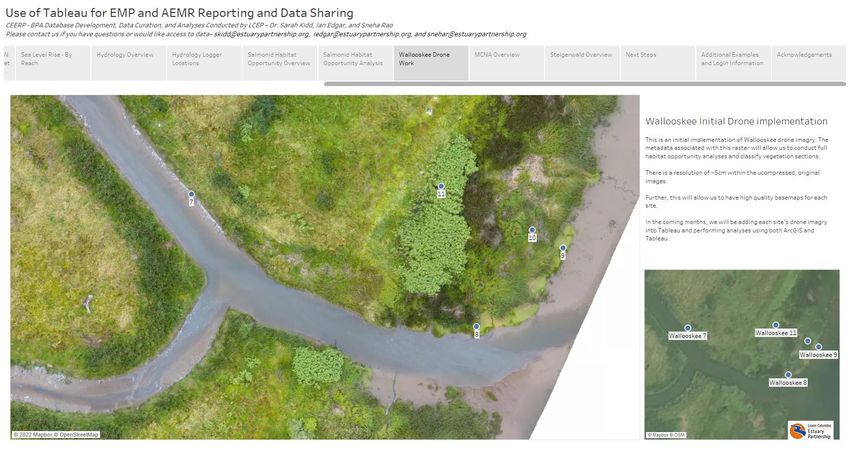Open the Sea Level Rise - By Reach tab
850x450 pixels.
53,63
